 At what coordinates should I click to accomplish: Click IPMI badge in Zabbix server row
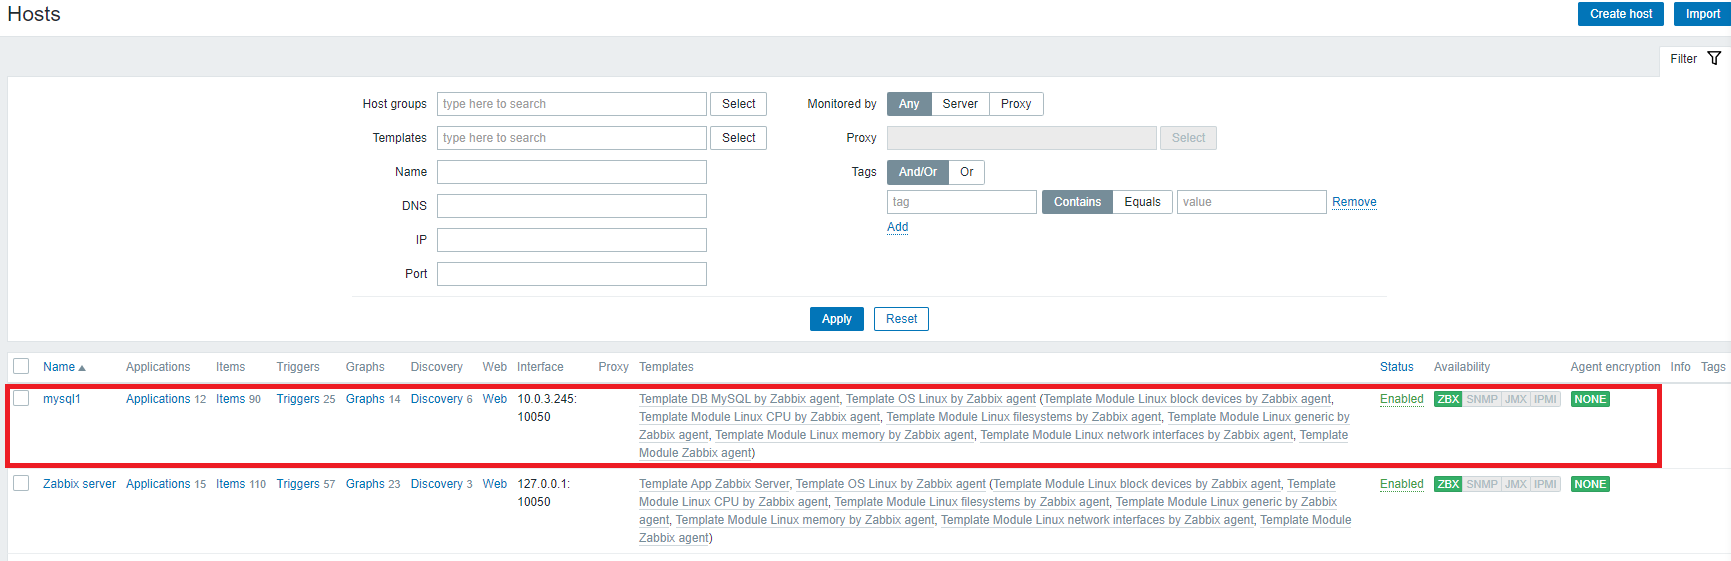click(x=1546, y=484)
